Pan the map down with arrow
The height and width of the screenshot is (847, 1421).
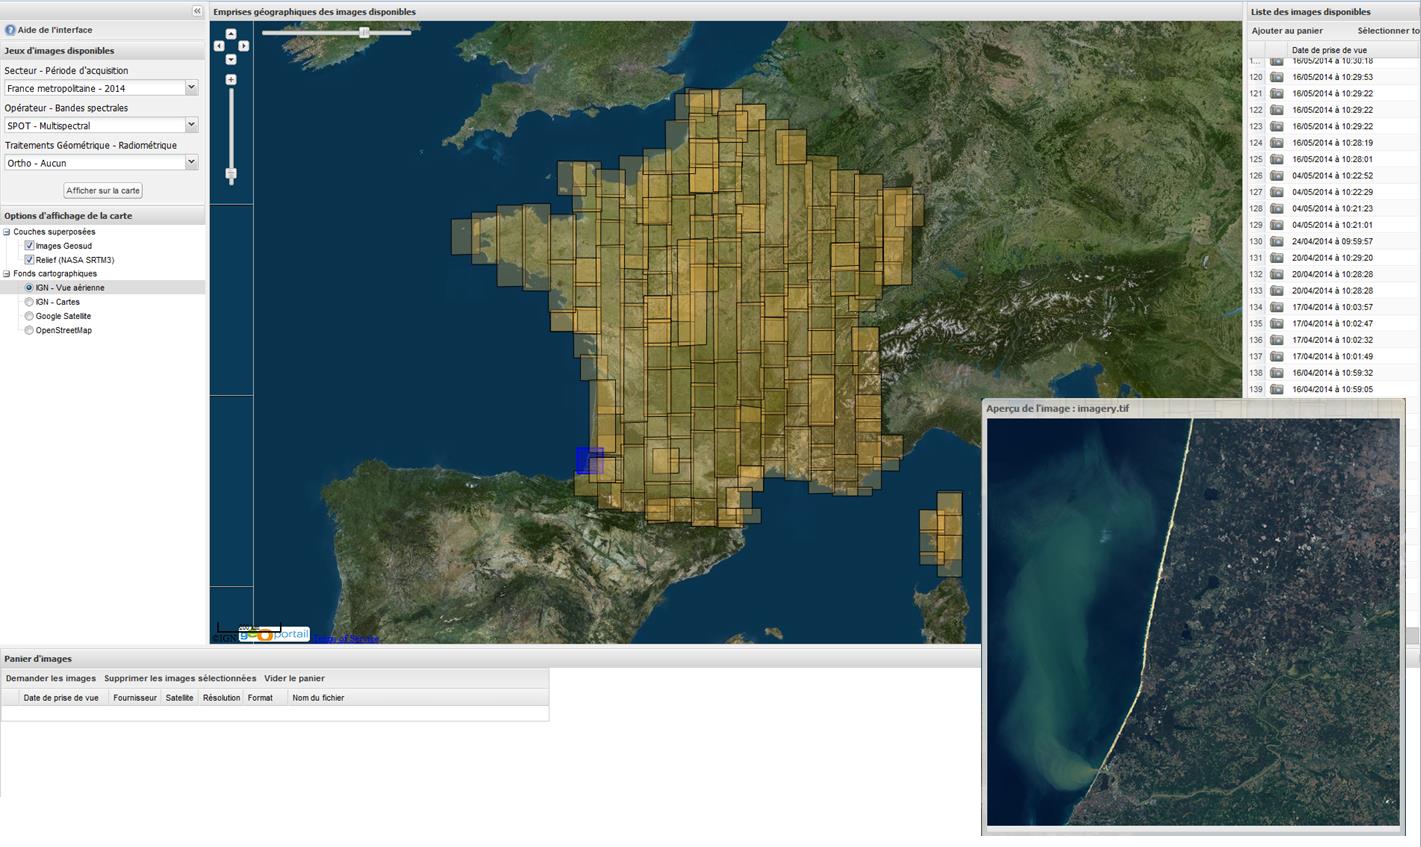[x=231, y=59]
